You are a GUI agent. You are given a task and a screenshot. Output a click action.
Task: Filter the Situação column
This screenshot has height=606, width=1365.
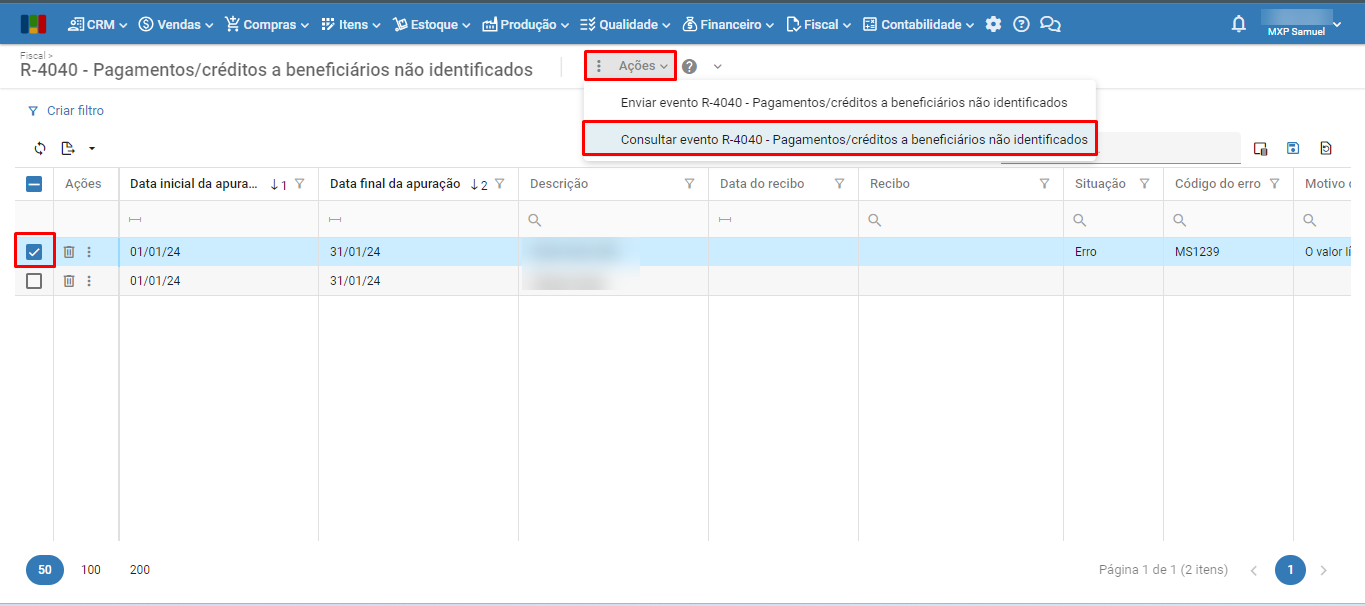[x=1144, y=184]
